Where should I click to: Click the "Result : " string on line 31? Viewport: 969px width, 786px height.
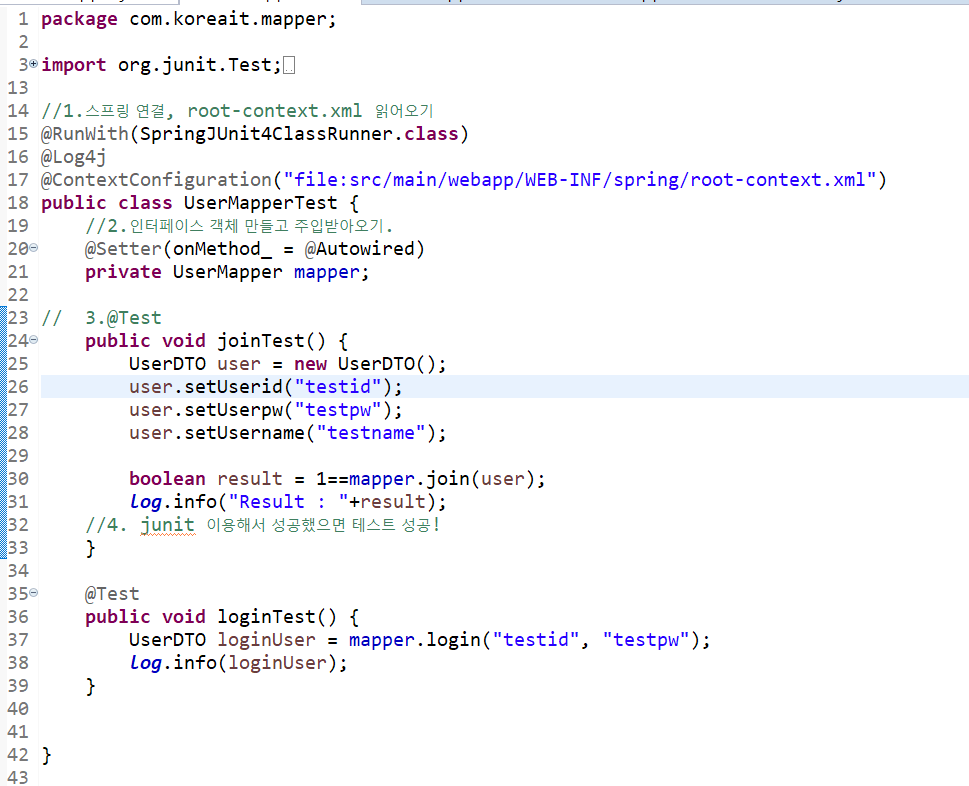(x=288, y=502)
